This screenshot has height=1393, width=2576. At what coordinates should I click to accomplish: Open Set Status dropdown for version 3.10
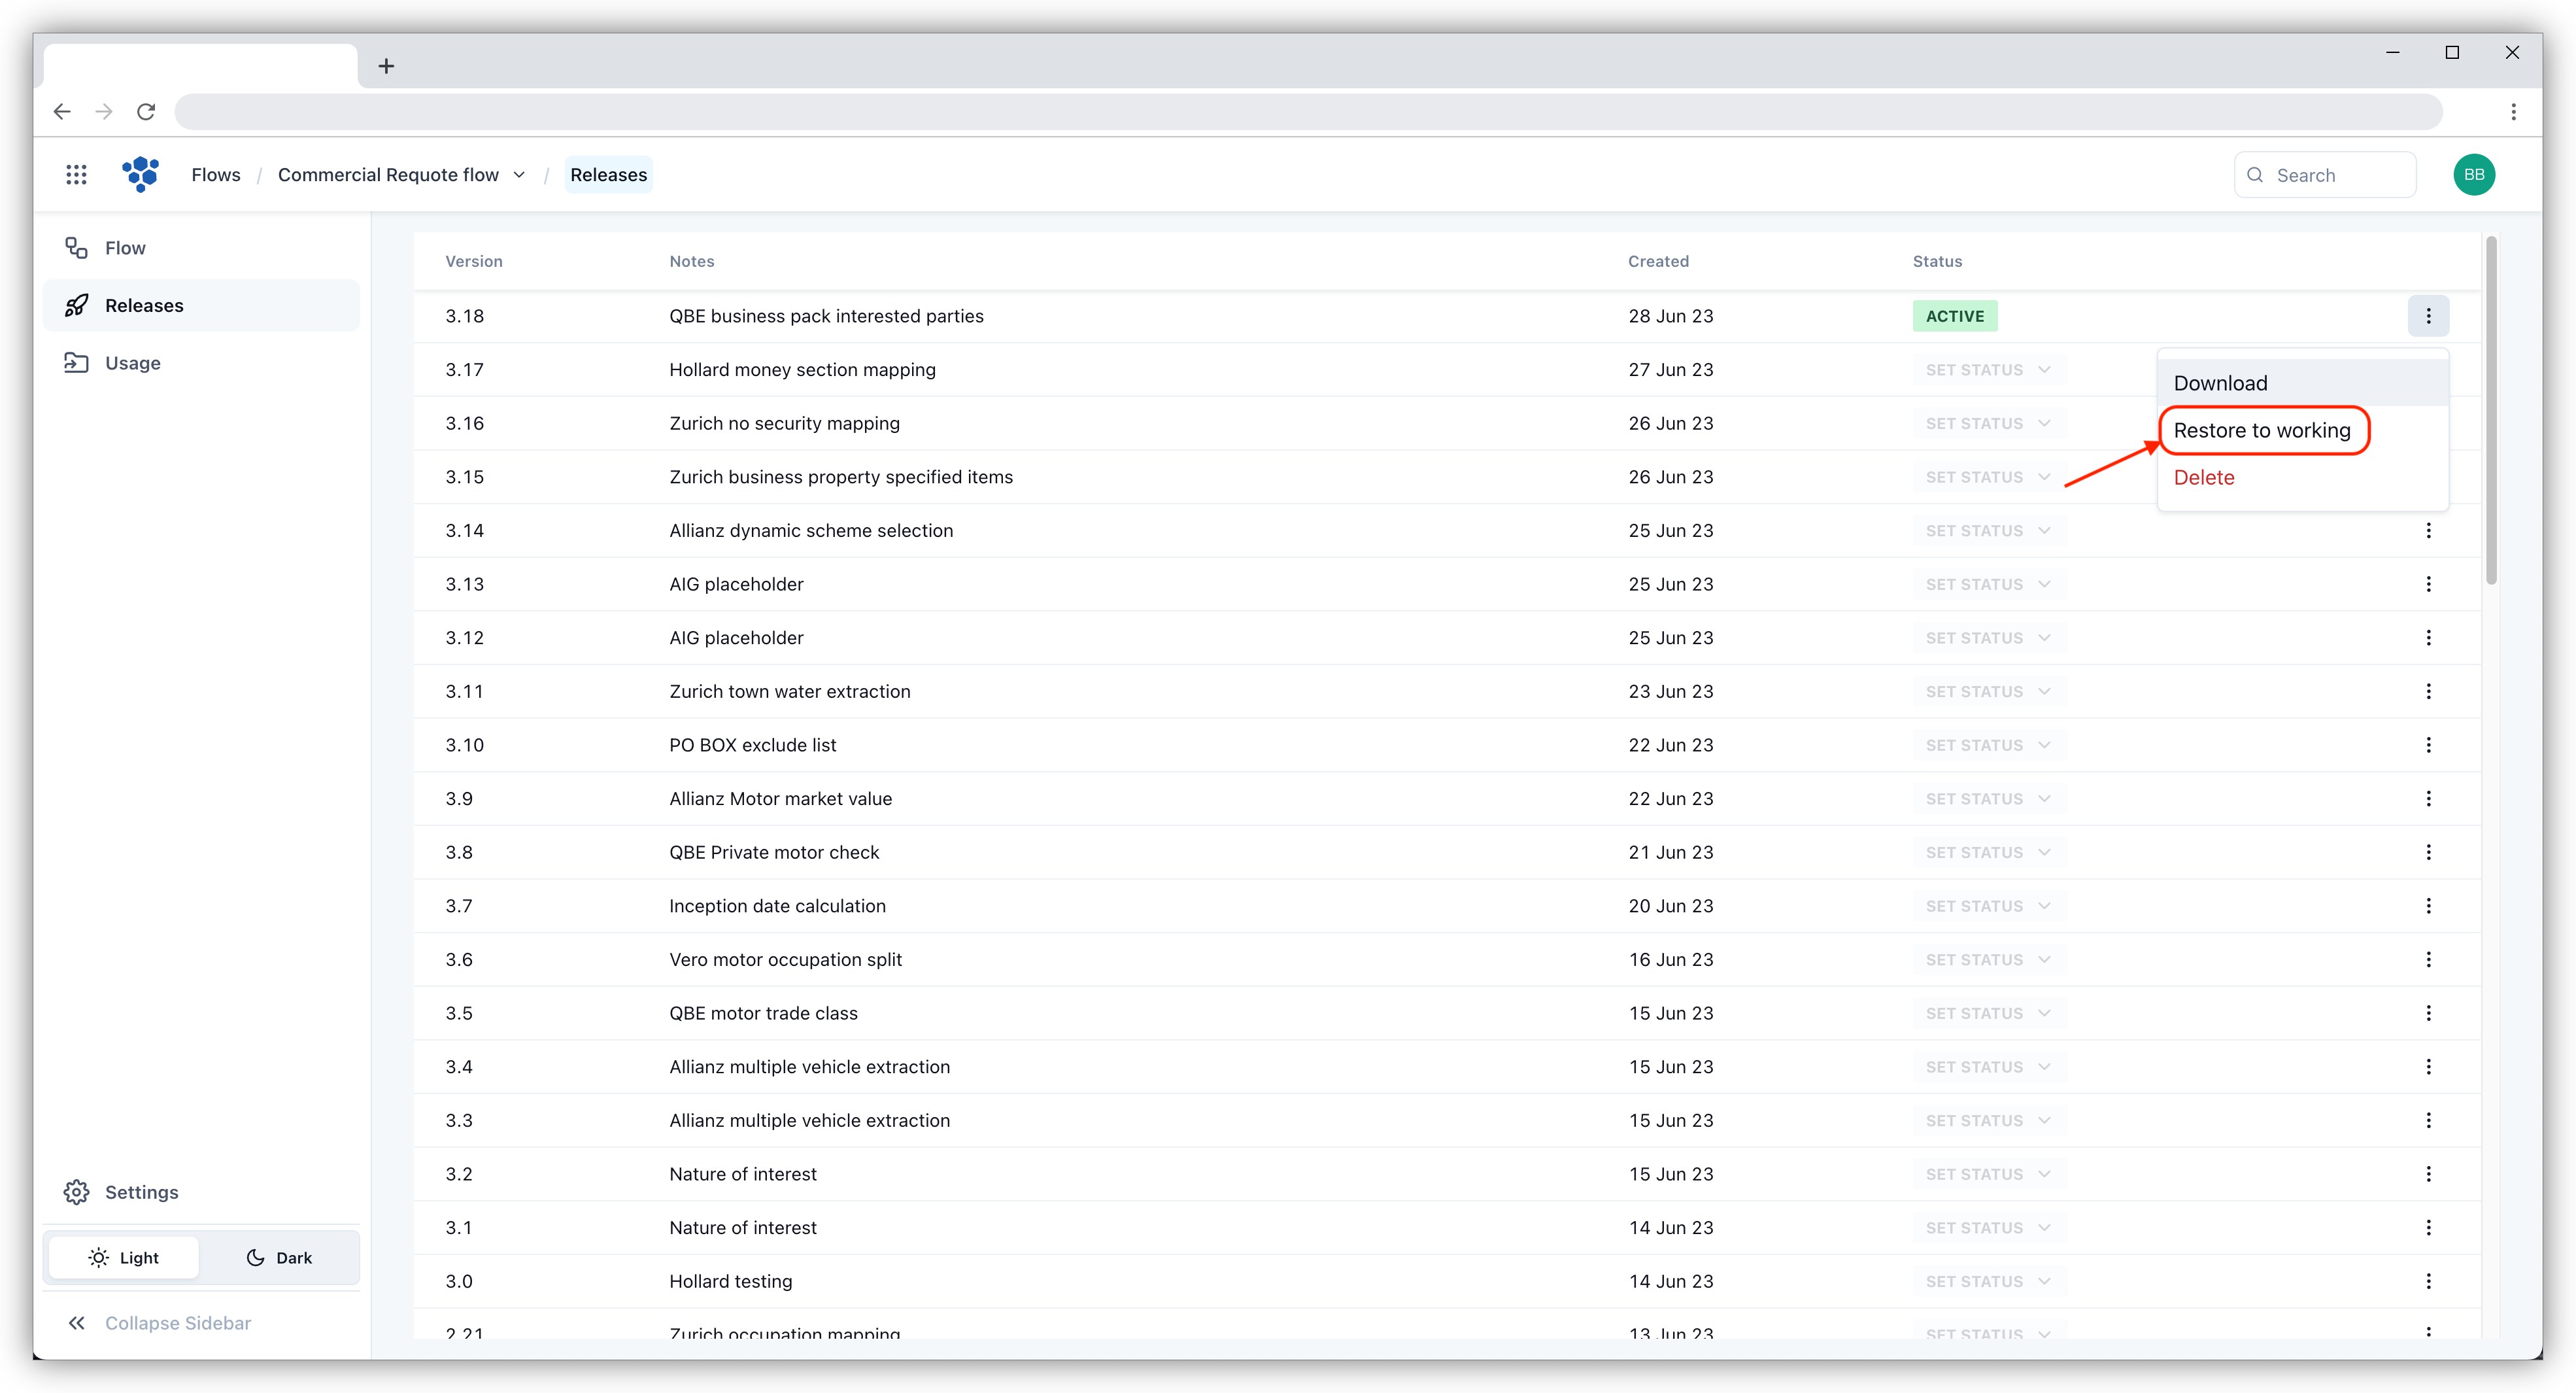pos(1987,745)
